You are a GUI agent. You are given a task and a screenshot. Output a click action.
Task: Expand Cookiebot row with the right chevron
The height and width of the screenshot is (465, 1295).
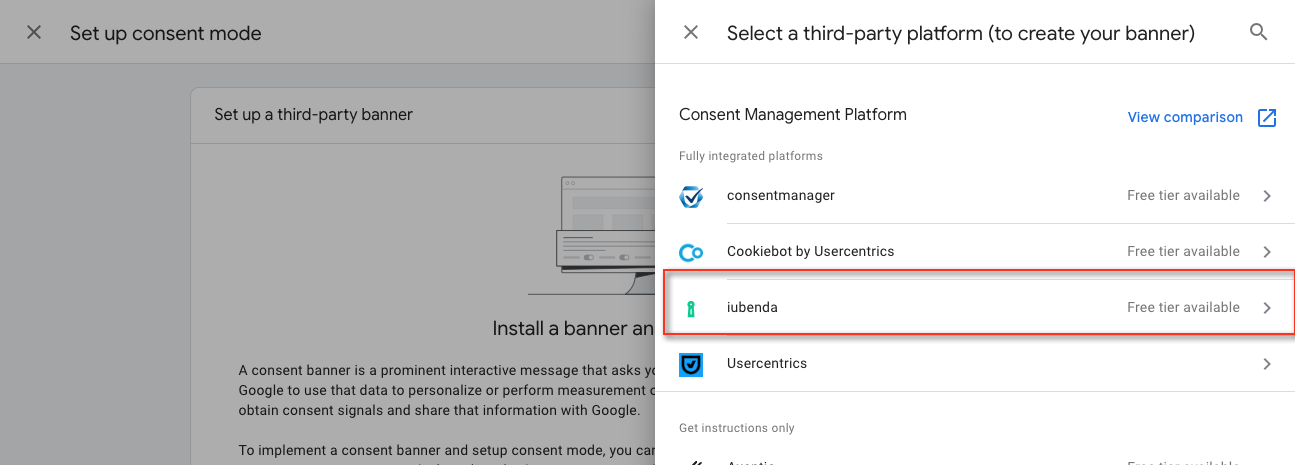(x=1267, y=252)
